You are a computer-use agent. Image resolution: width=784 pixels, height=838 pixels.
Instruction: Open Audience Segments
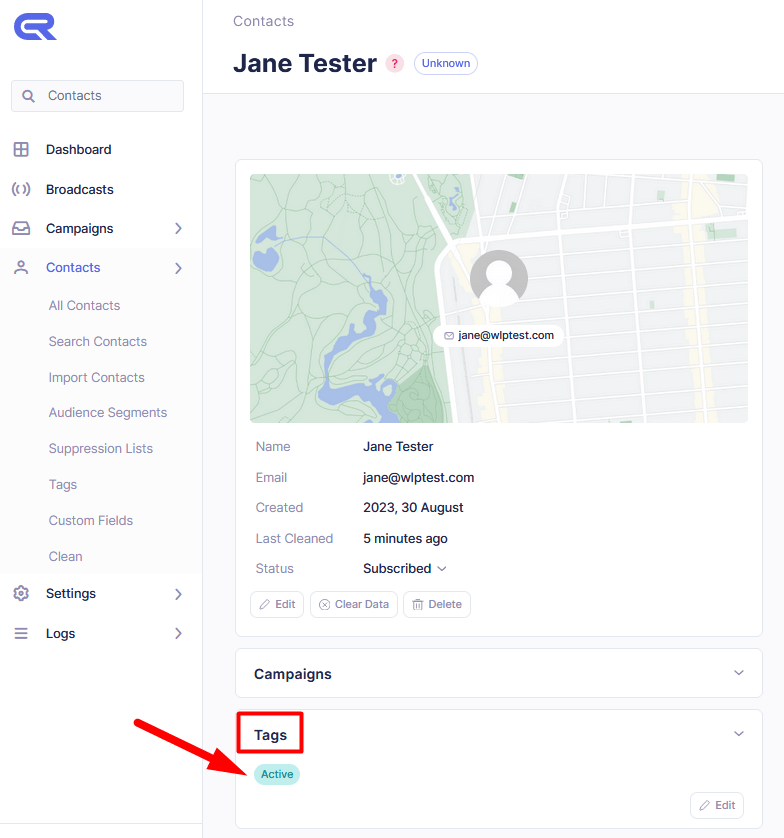(x=108, y=413)
